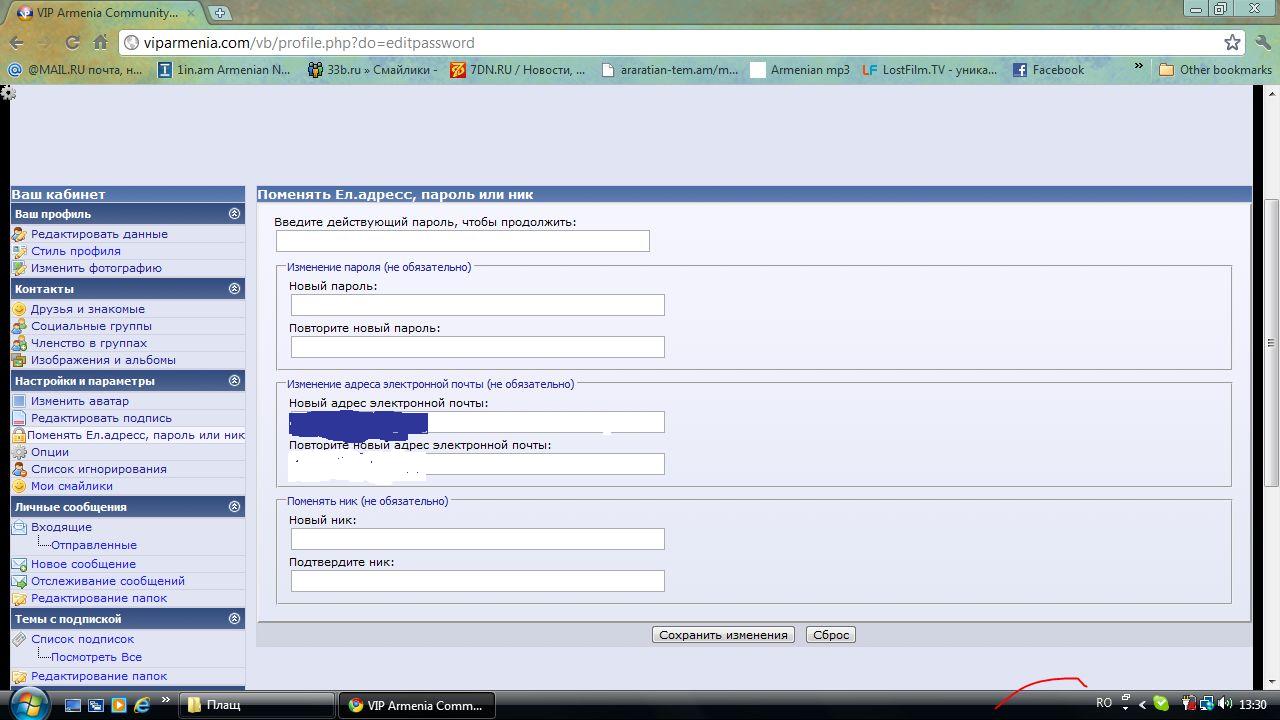Click the home icon in browser toolbar
Screen dimensions: 1280x720
click(100, 43)
